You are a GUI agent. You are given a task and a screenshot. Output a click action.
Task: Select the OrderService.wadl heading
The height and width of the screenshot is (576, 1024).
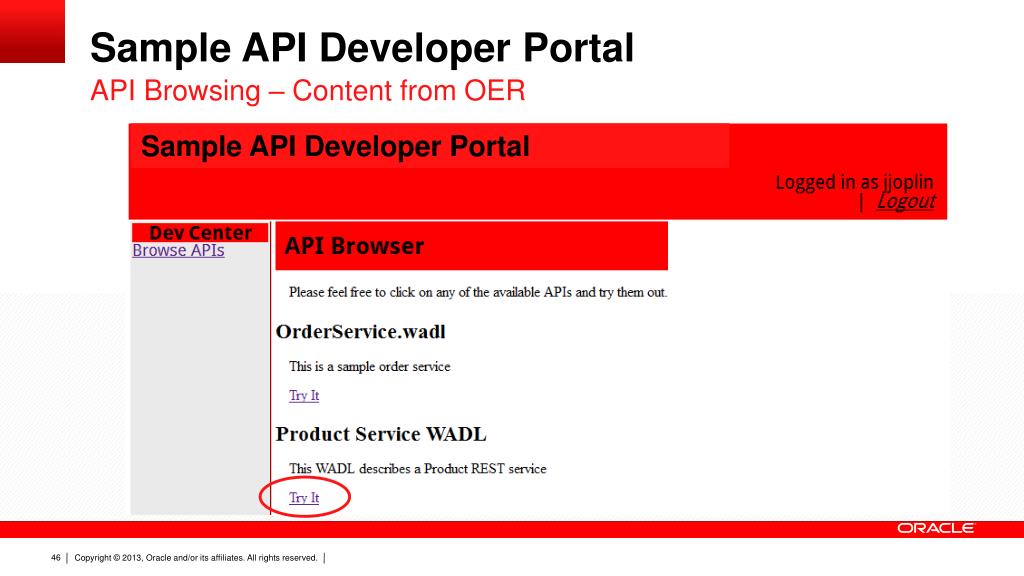click(360, 332)
